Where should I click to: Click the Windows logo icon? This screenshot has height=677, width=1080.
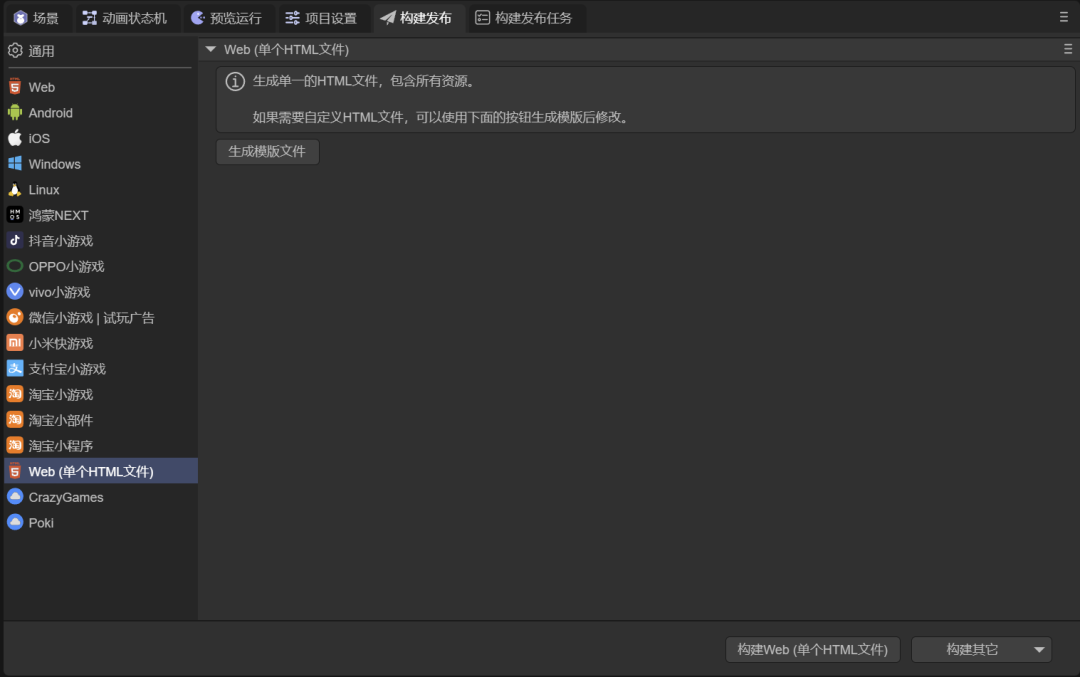14,163
